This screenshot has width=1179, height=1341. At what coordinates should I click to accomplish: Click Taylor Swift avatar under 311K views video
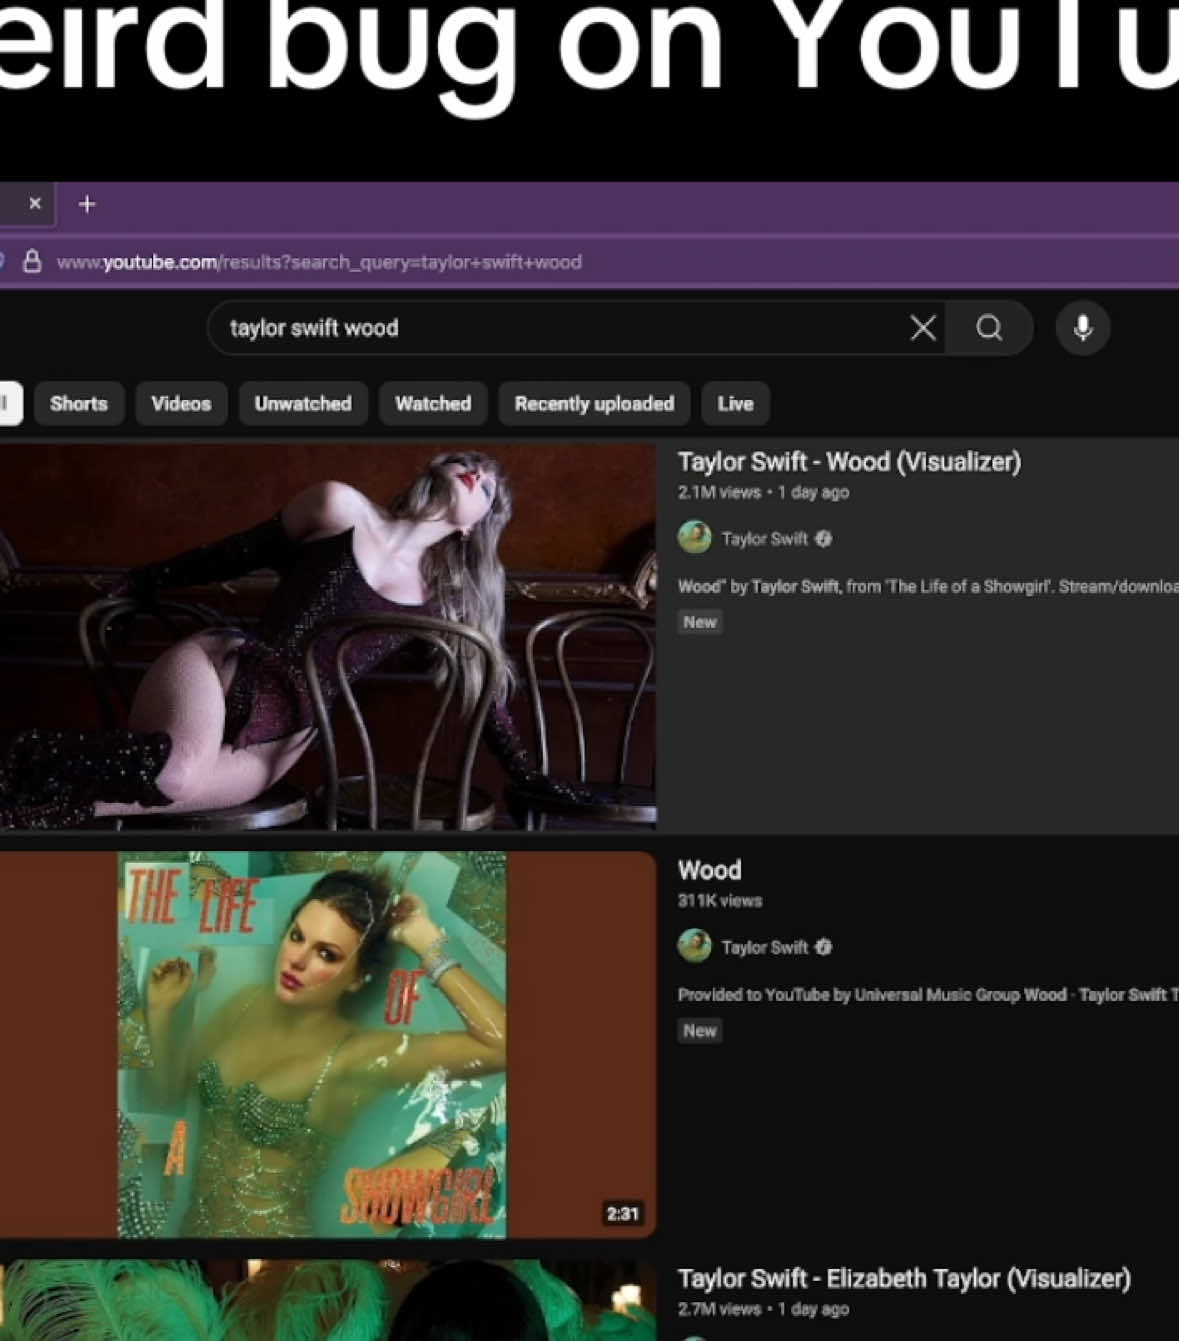695,946
